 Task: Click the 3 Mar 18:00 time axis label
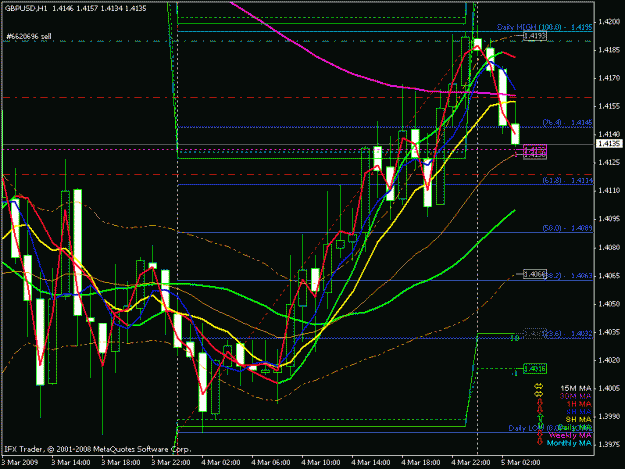point(120,462)
